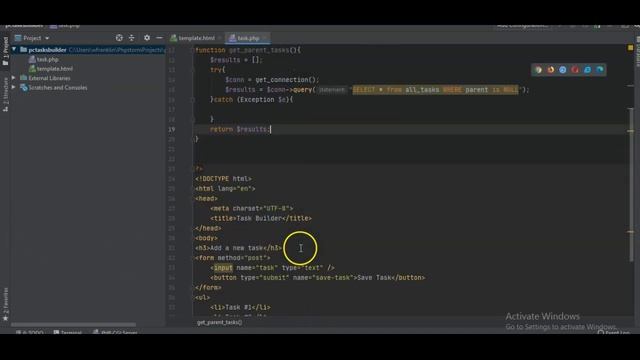Expand Scratches and Consoles node
This screenshot has height=360, width=640.
(x=14, y=87)
